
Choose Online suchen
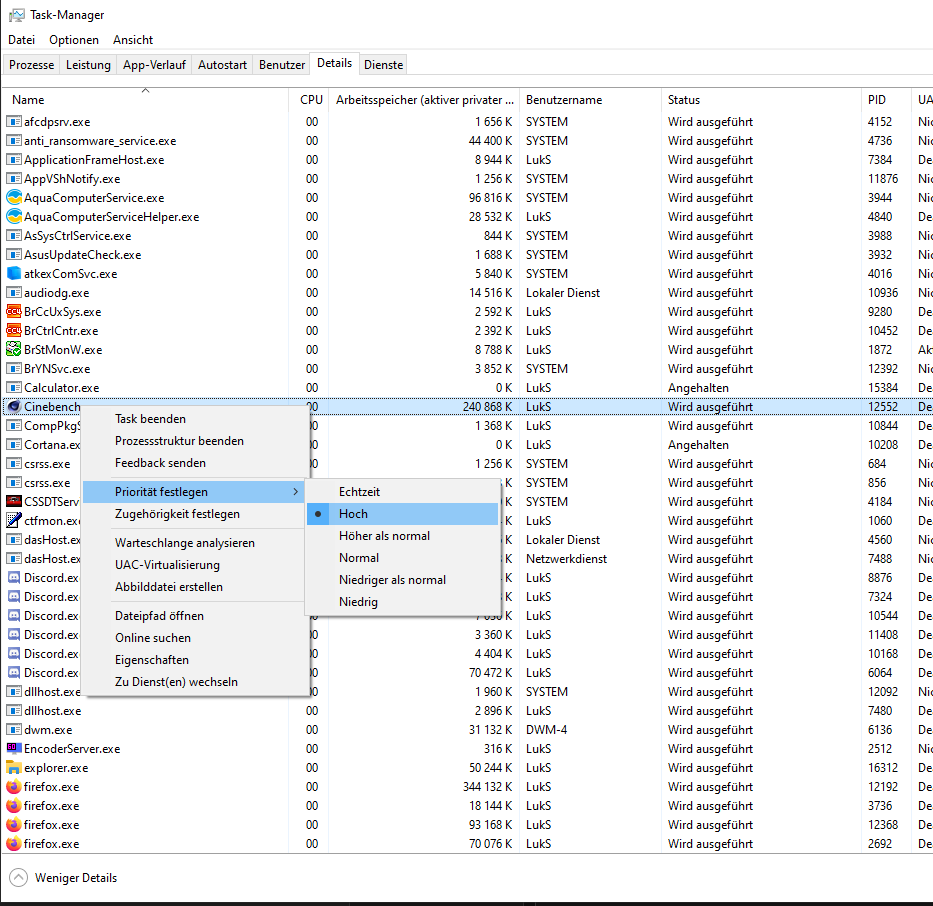[x=194, y=638]
